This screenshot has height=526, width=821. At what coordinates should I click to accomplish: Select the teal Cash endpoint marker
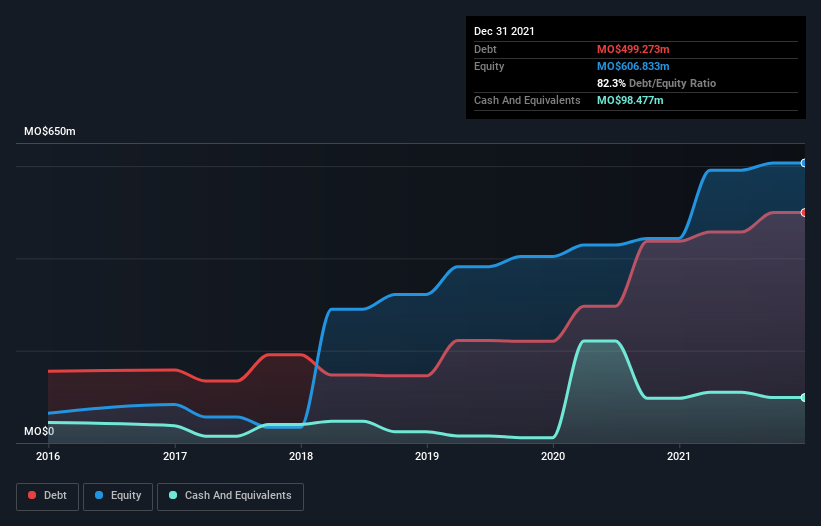pos(803,398)
